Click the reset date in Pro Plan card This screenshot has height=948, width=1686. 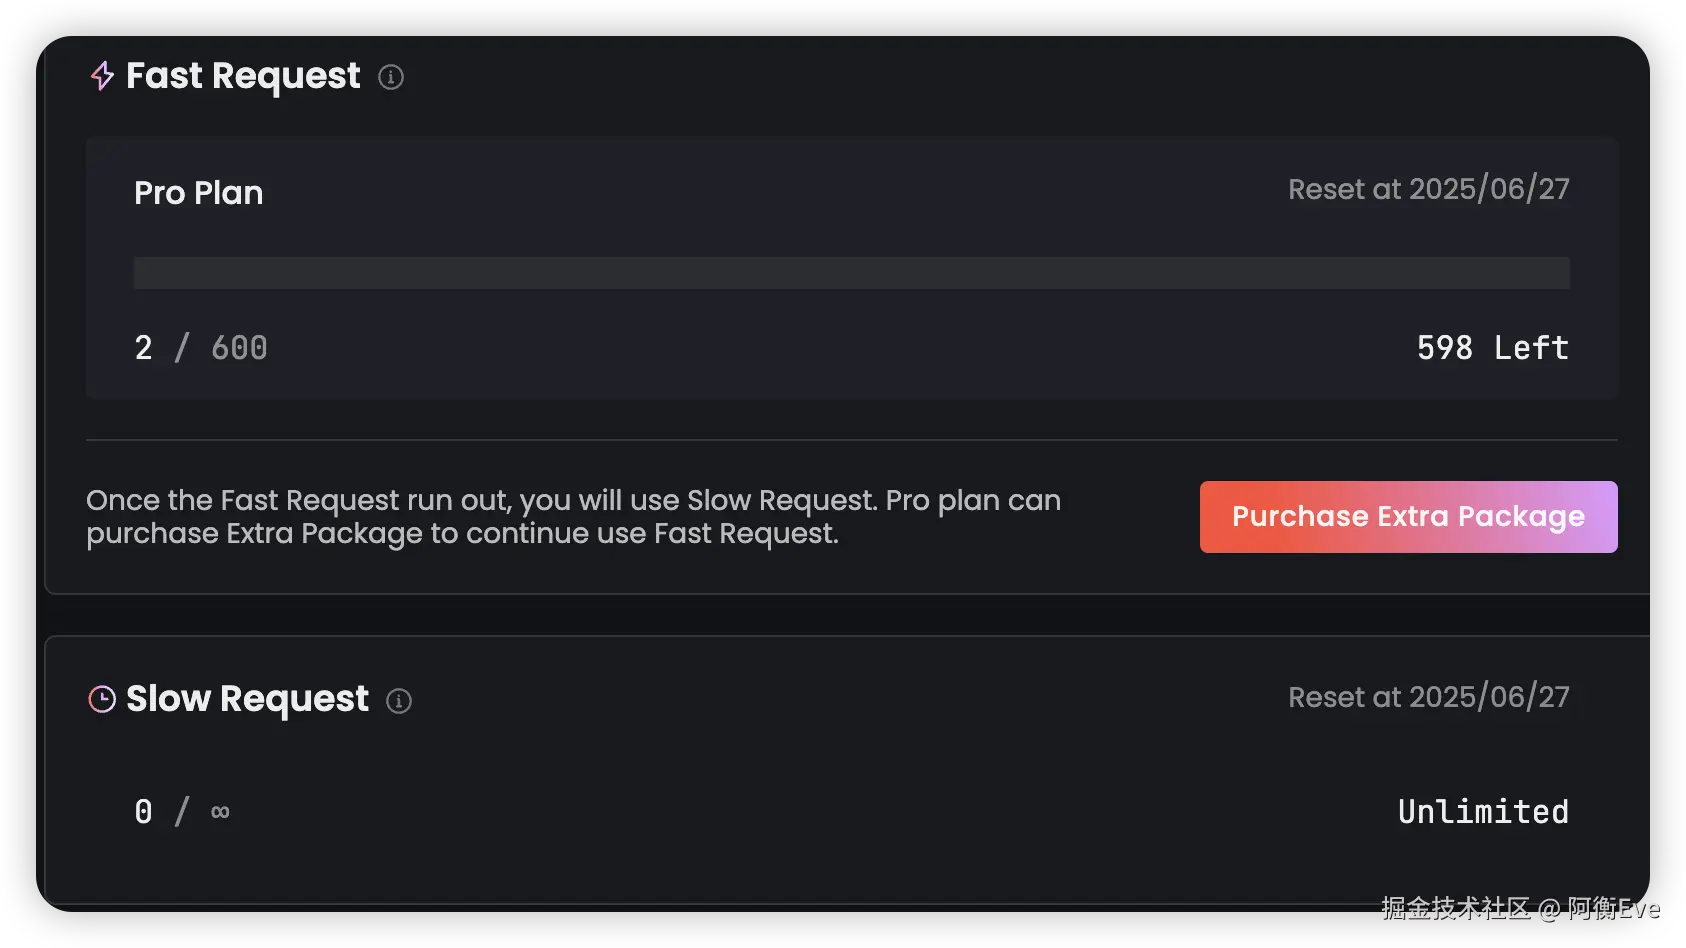pos(1428,189)
